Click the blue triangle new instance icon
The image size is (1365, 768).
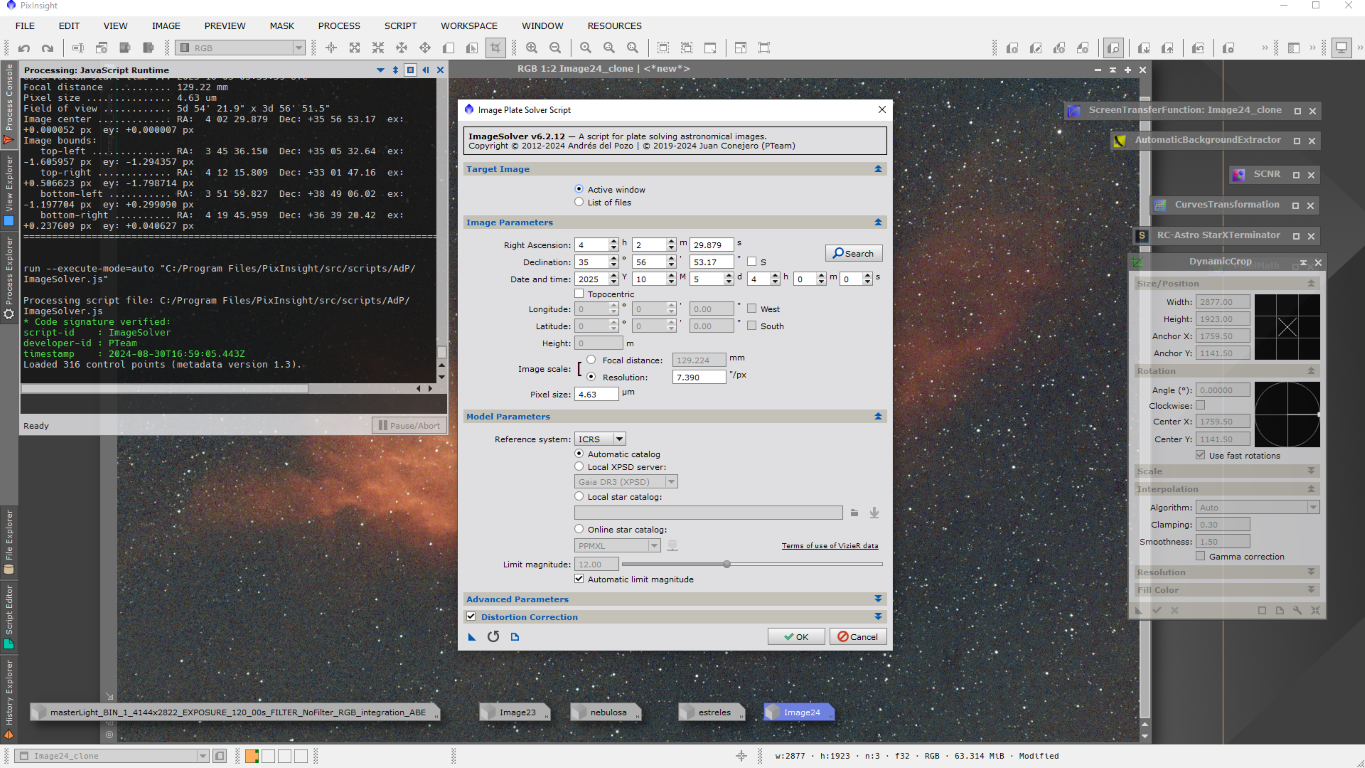[472, 637]
